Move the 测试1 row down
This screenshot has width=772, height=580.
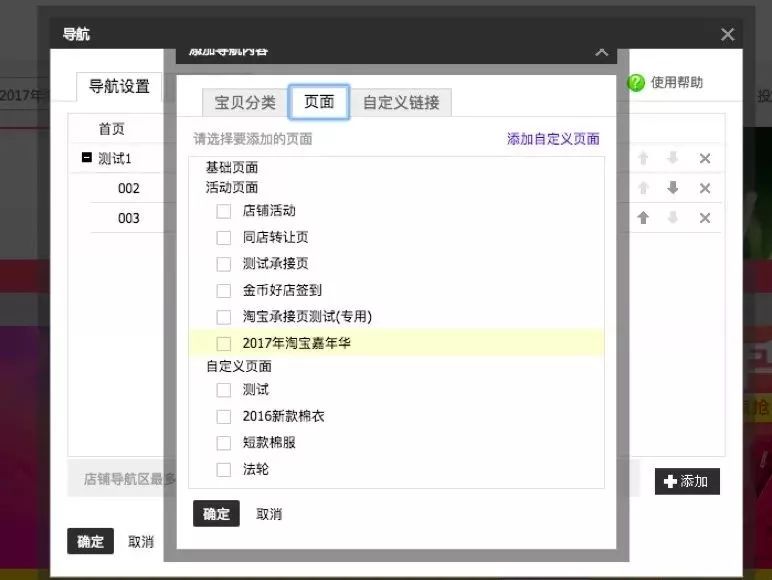(x=673, y=158)
